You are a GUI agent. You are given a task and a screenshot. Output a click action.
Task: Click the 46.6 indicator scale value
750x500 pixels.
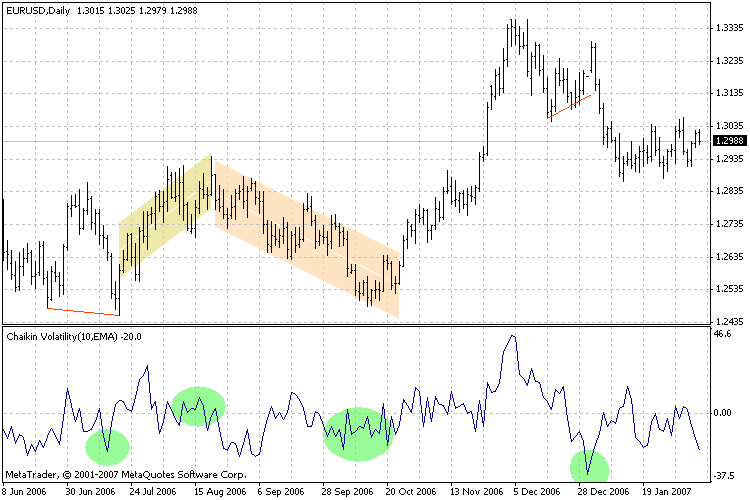(x=722, y=335)
